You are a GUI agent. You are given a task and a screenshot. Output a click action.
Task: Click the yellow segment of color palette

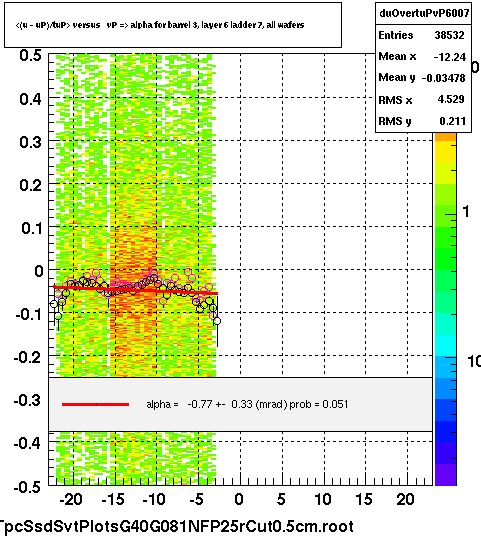pos(446,152)
